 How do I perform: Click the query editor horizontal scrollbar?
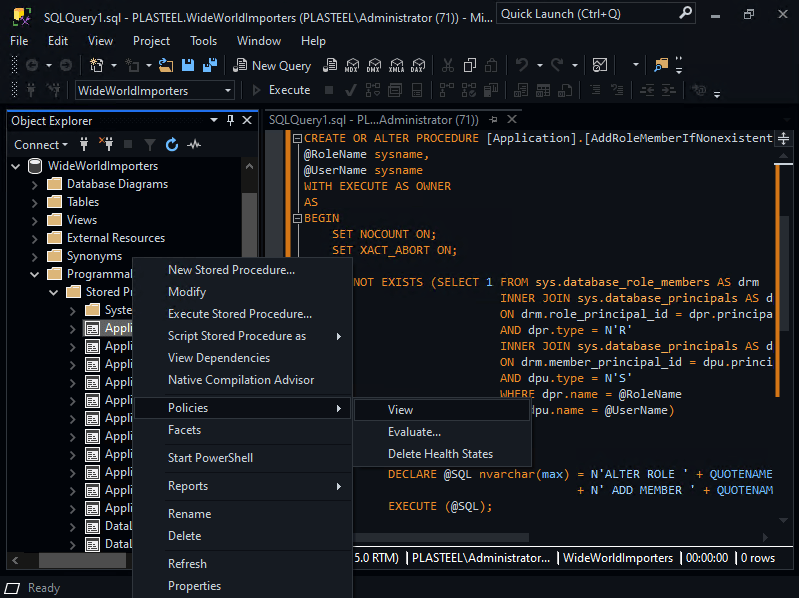point(442,537)
